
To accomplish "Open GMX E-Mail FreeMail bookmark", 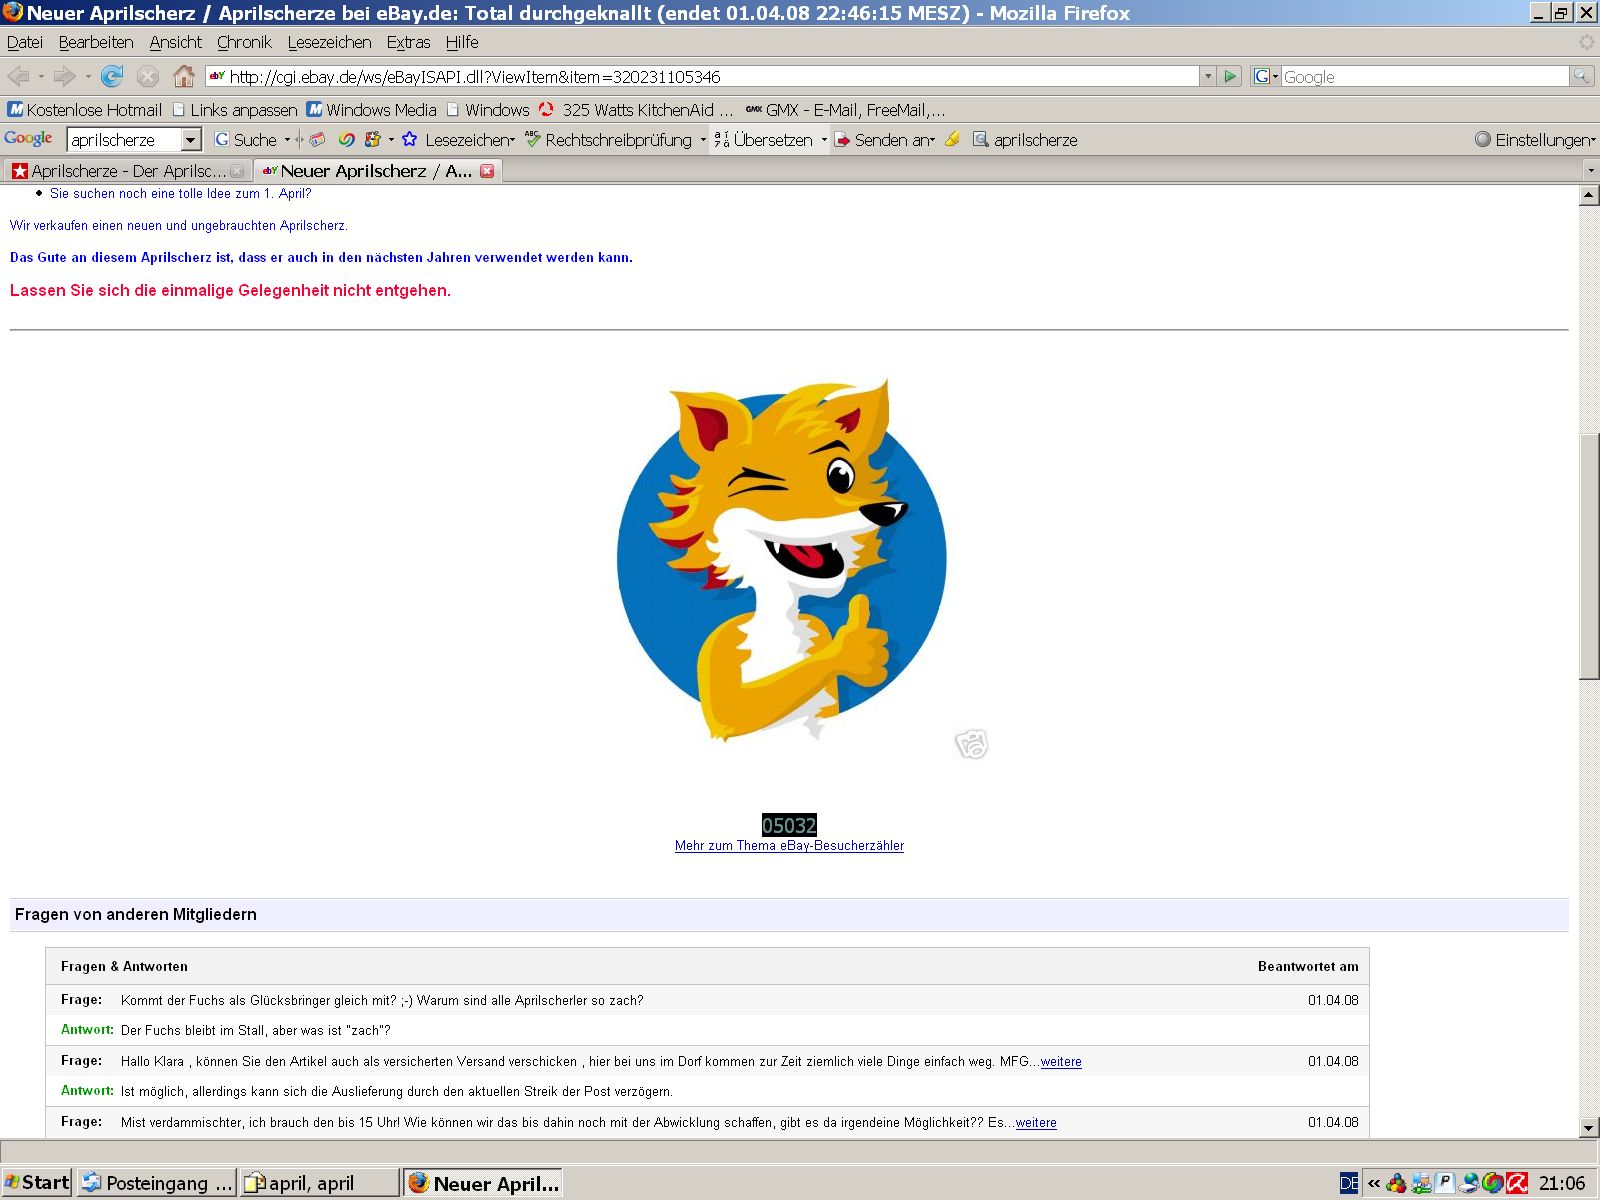I will point(845,110).
